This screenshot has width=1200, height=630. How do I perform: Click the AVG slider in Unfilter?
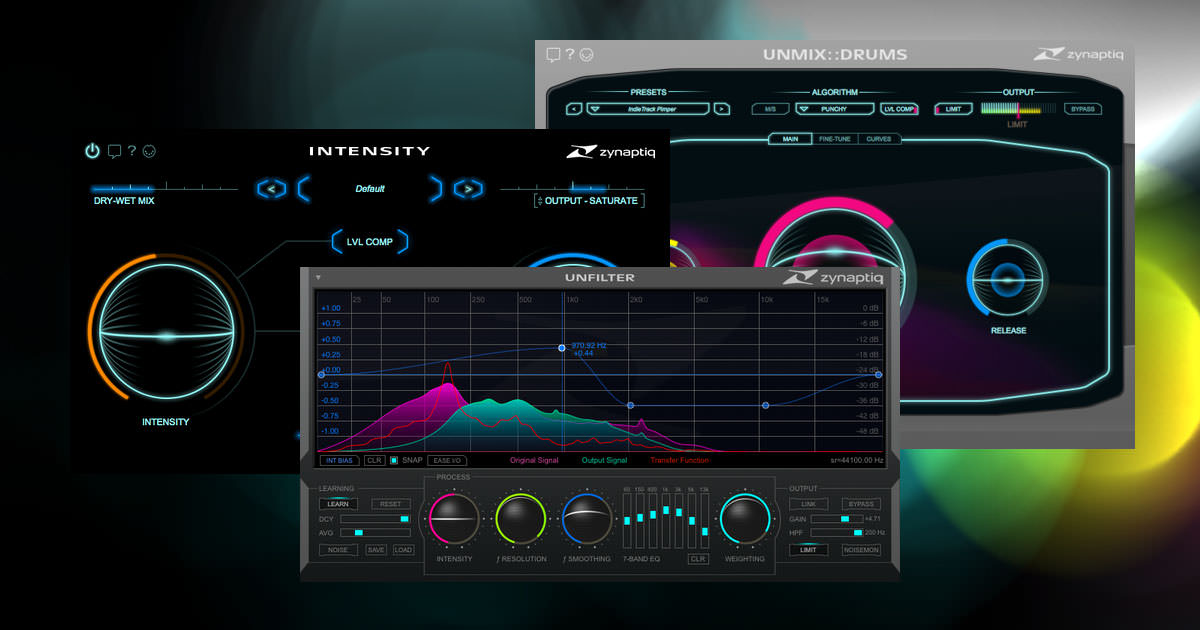coord(375,533)
